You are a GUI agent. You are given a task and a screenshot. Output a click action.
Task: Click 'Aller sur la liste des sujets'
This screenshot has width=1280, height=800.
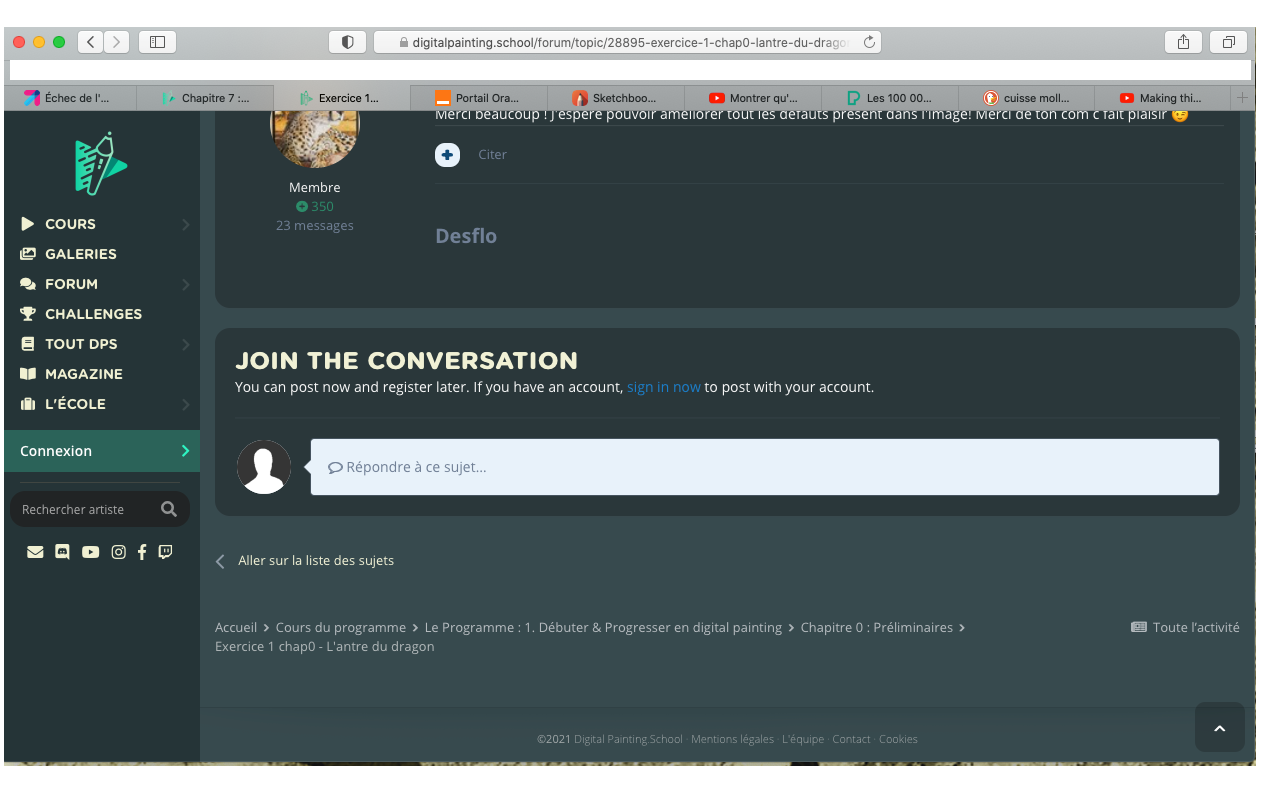pos(315,561)
